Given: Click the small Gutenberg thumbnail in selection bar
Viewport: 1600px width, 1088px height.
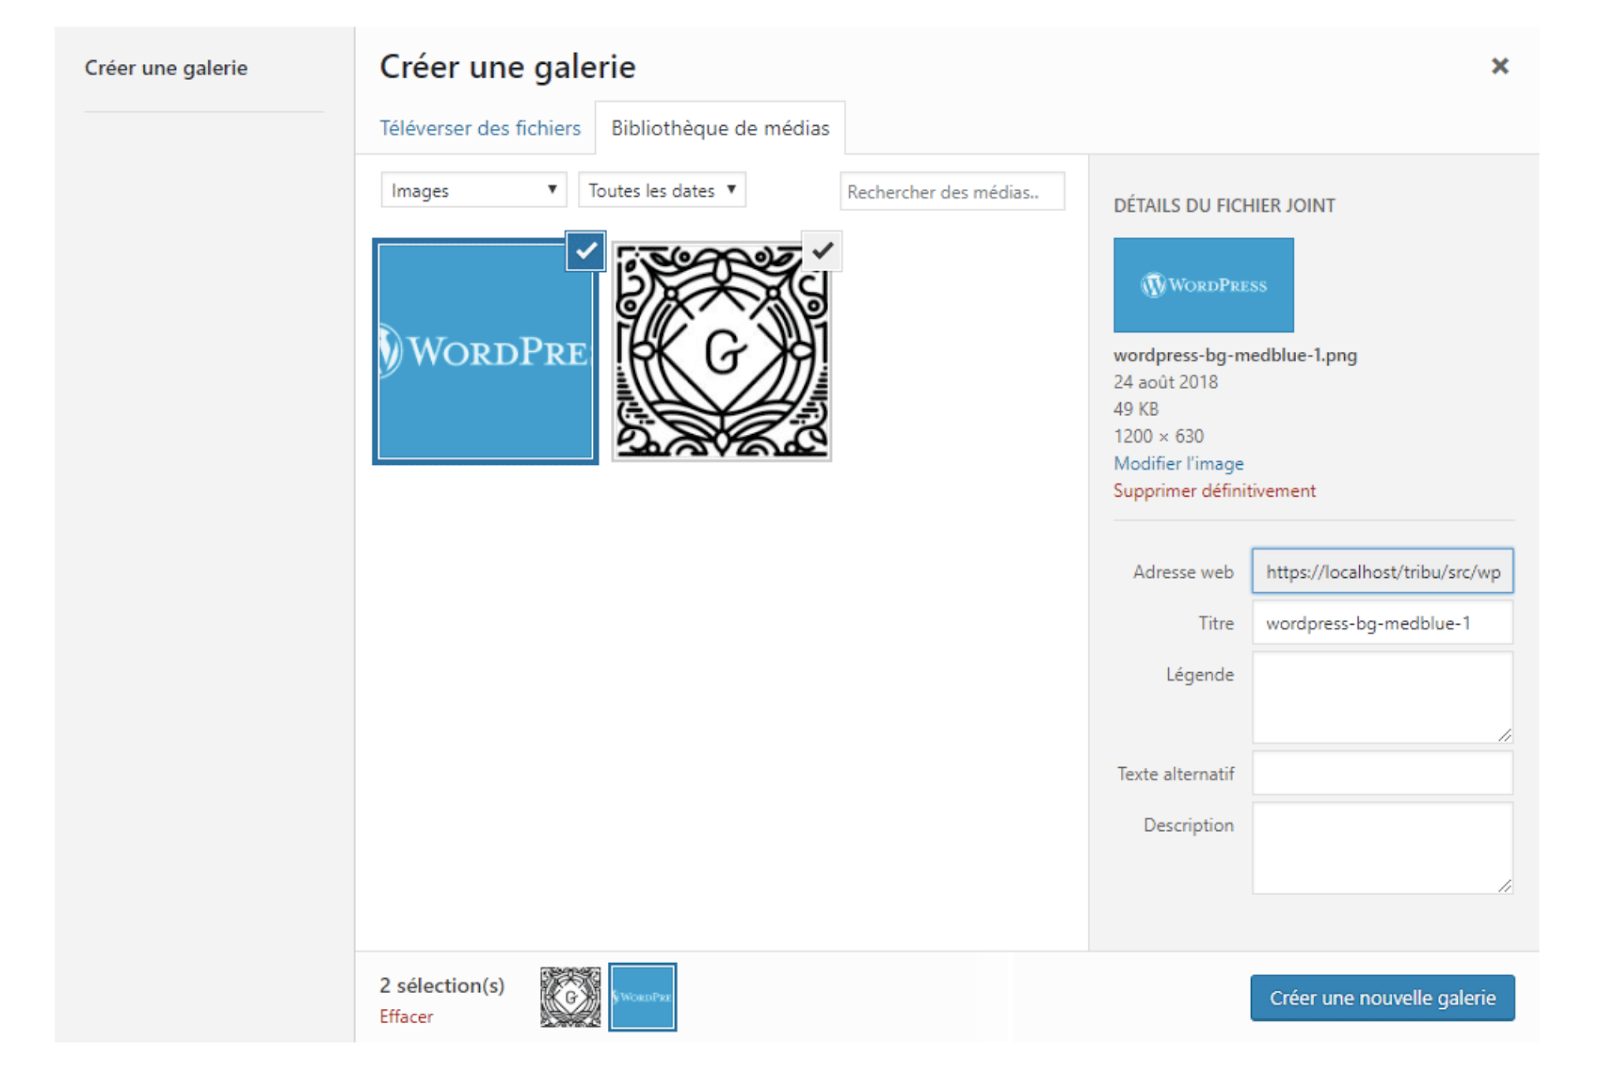Looking at the screenshot, I should click(x=570, y=997).
